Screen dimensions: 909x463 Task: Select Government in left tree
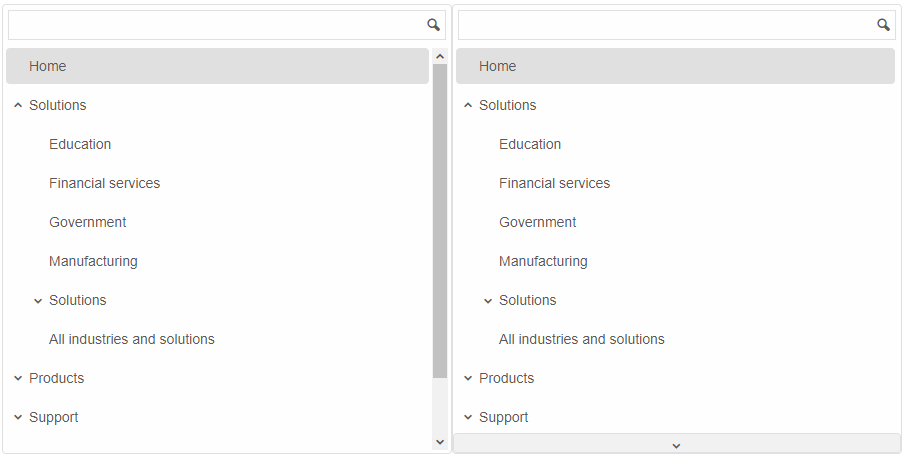pos(88,222)
